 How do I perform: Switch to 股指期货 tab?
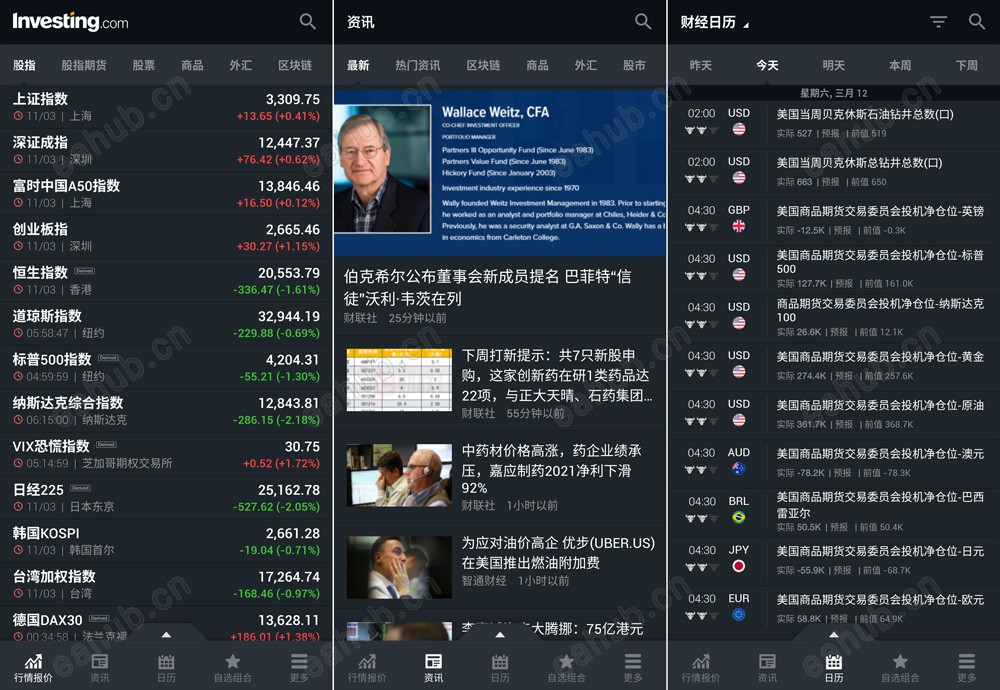[84, 65]
